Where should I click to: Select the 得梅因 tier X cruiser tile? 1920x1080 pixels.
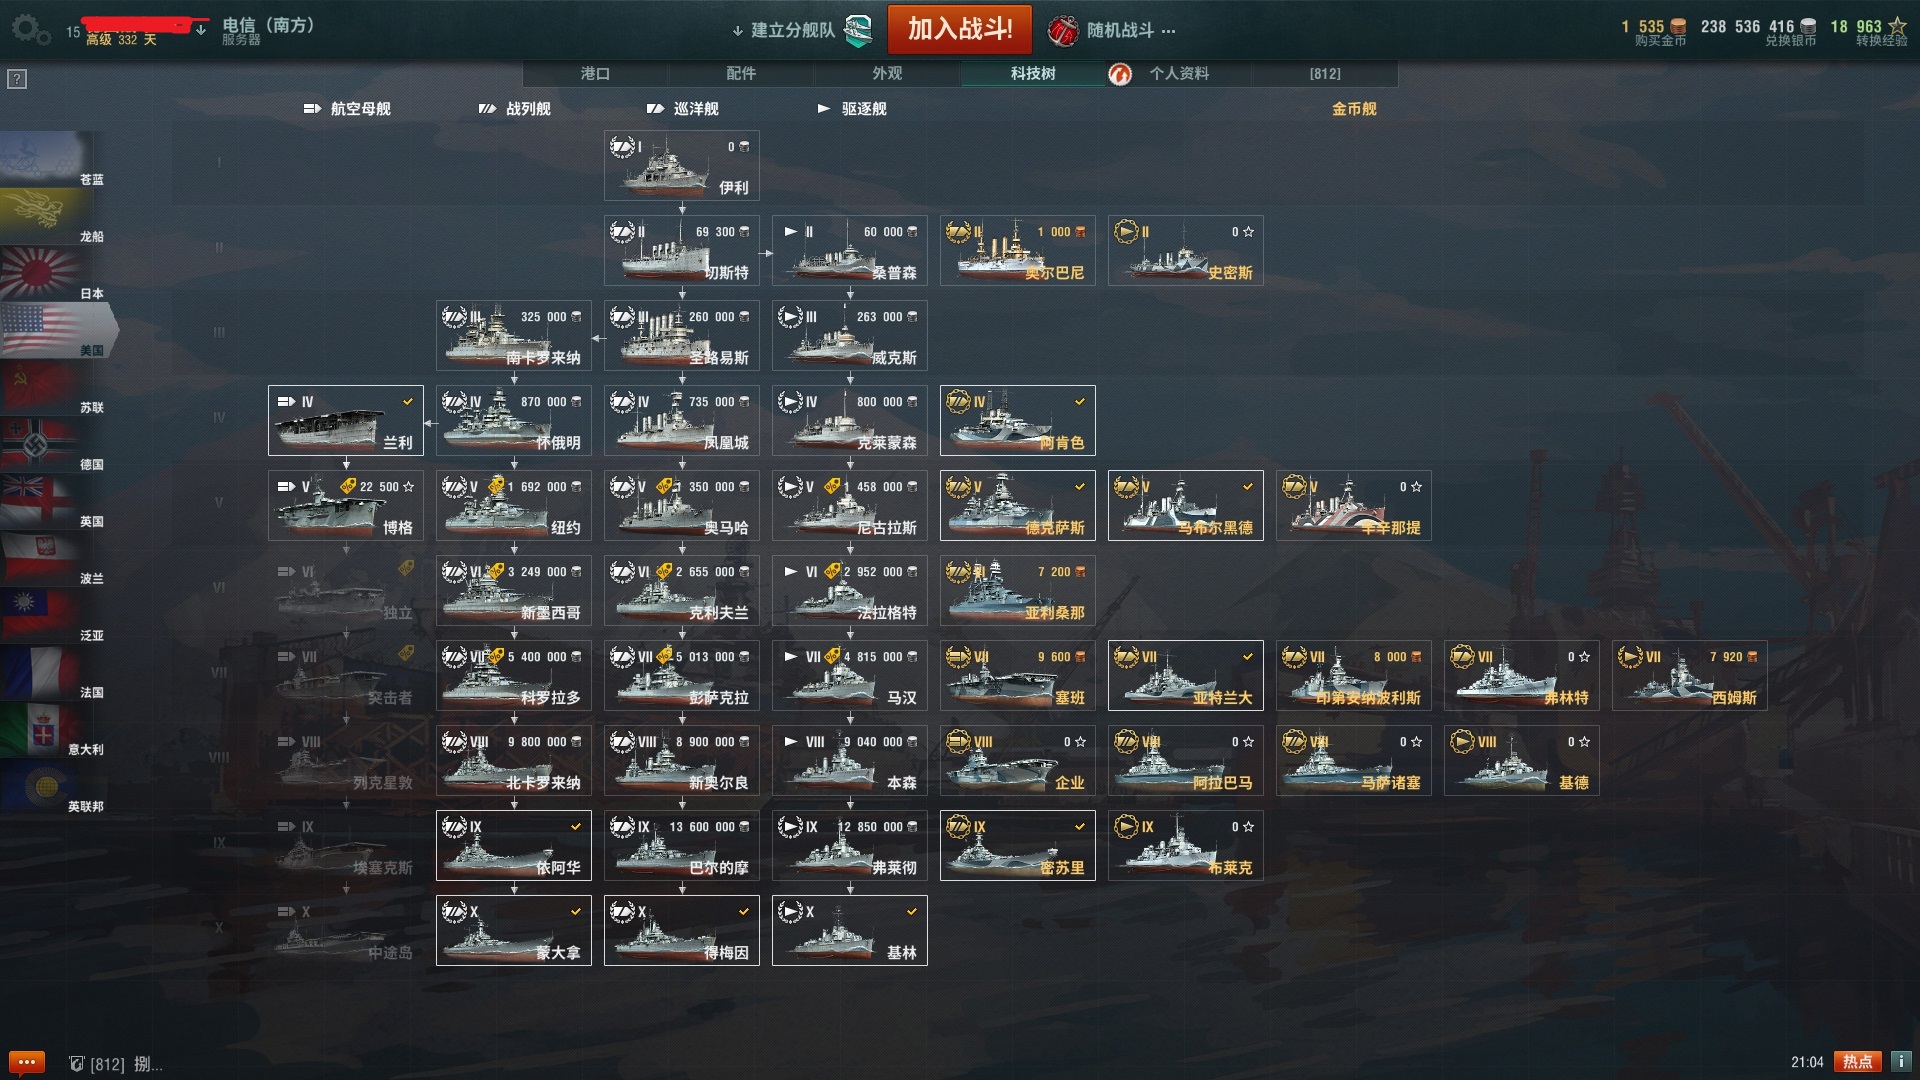[x=682, y=930]
